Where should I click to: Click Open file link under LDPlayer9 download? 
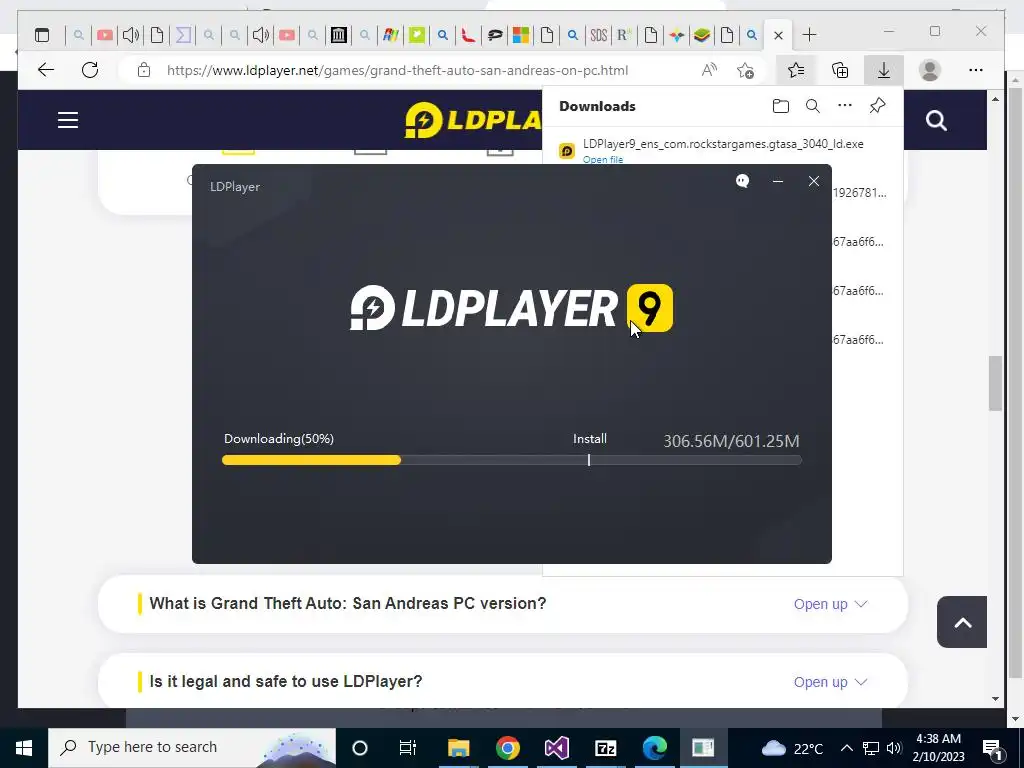603,159
